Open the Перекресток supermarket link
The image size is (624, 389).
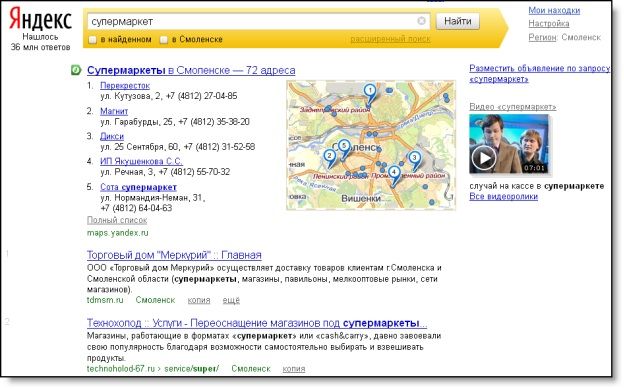click(125, 86)
